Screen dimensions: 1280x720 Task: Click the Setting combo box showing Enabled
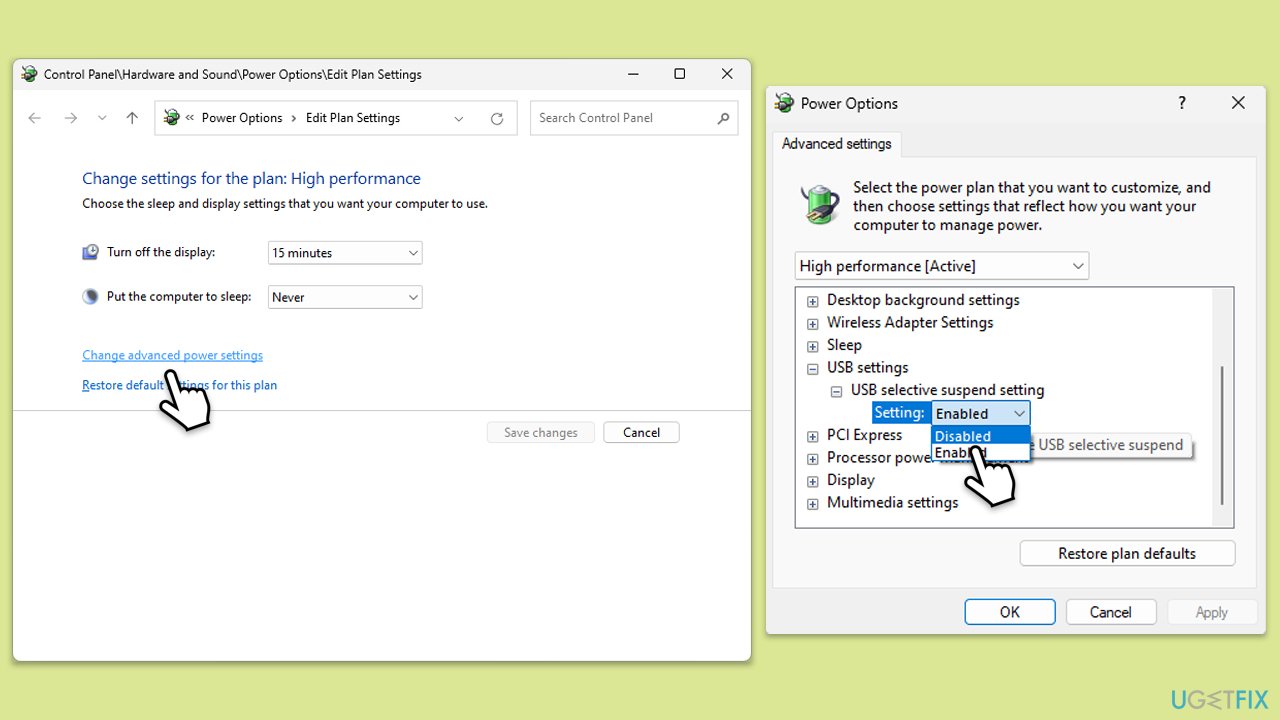point(981,413)
